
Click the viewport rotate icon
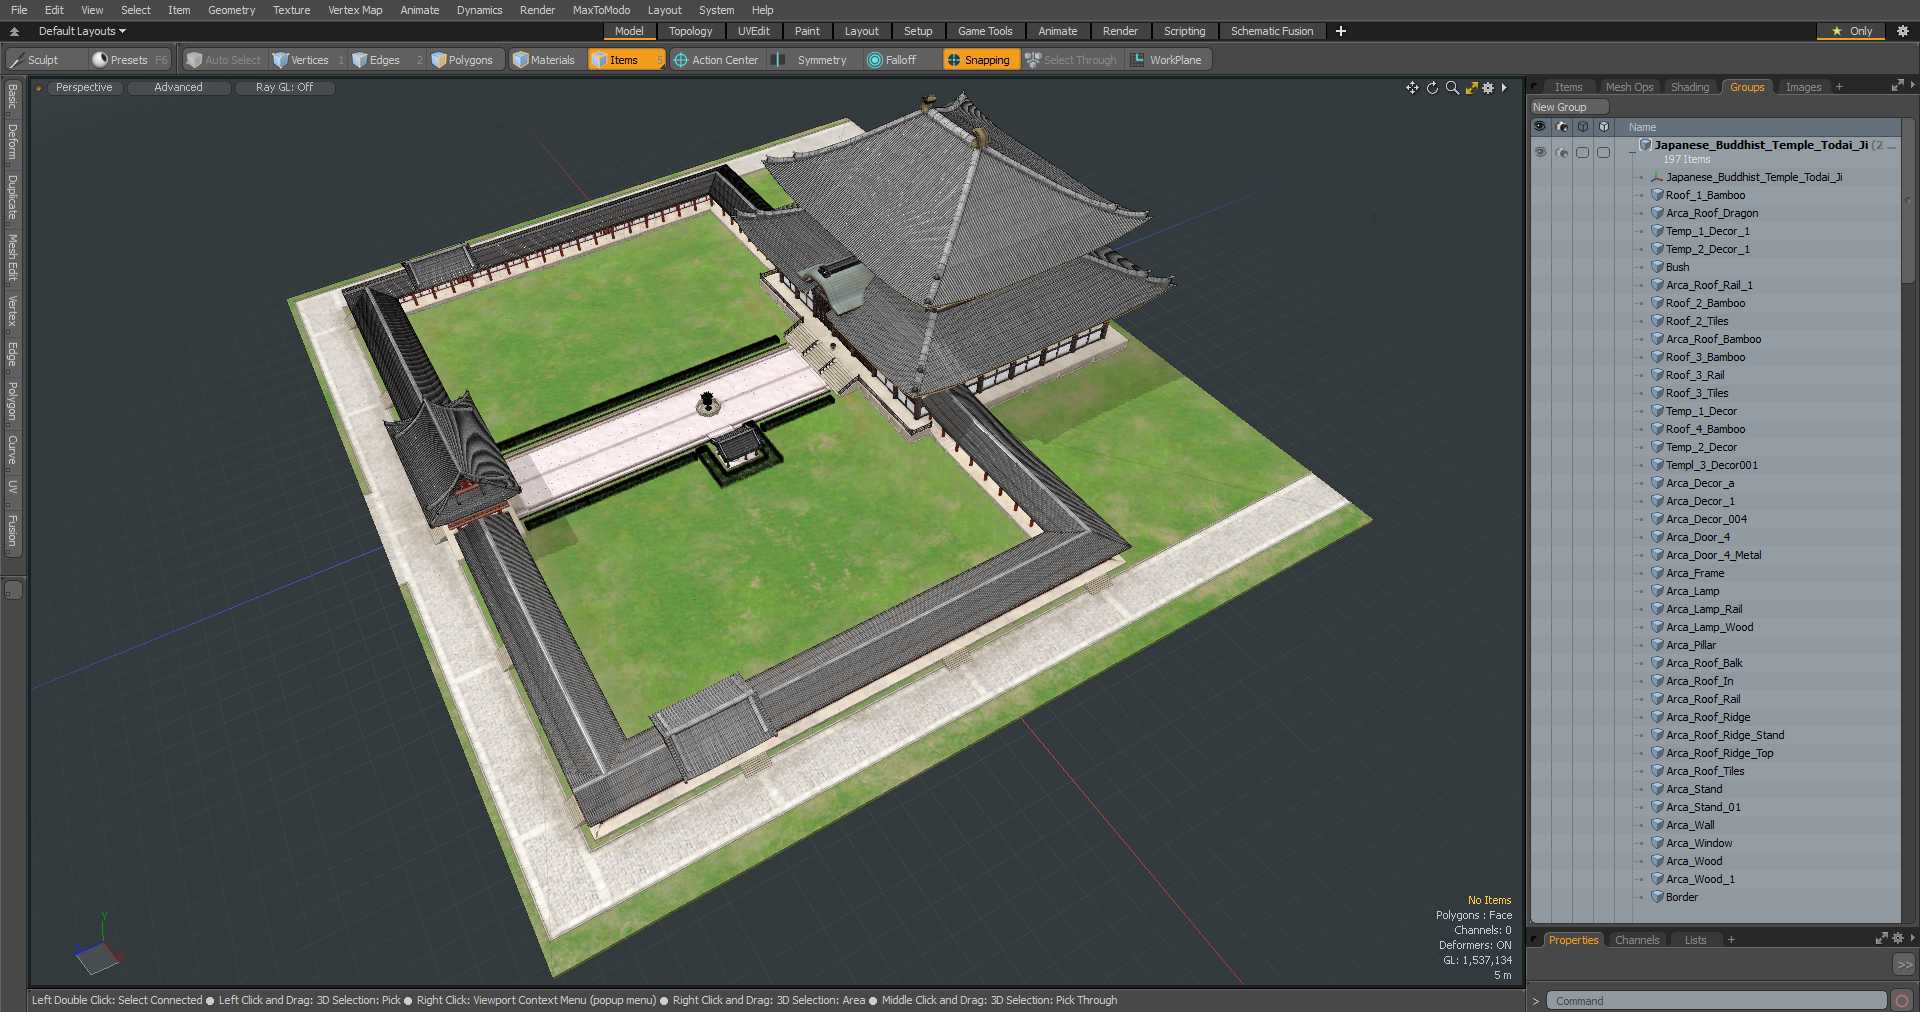click(1432, 88)
